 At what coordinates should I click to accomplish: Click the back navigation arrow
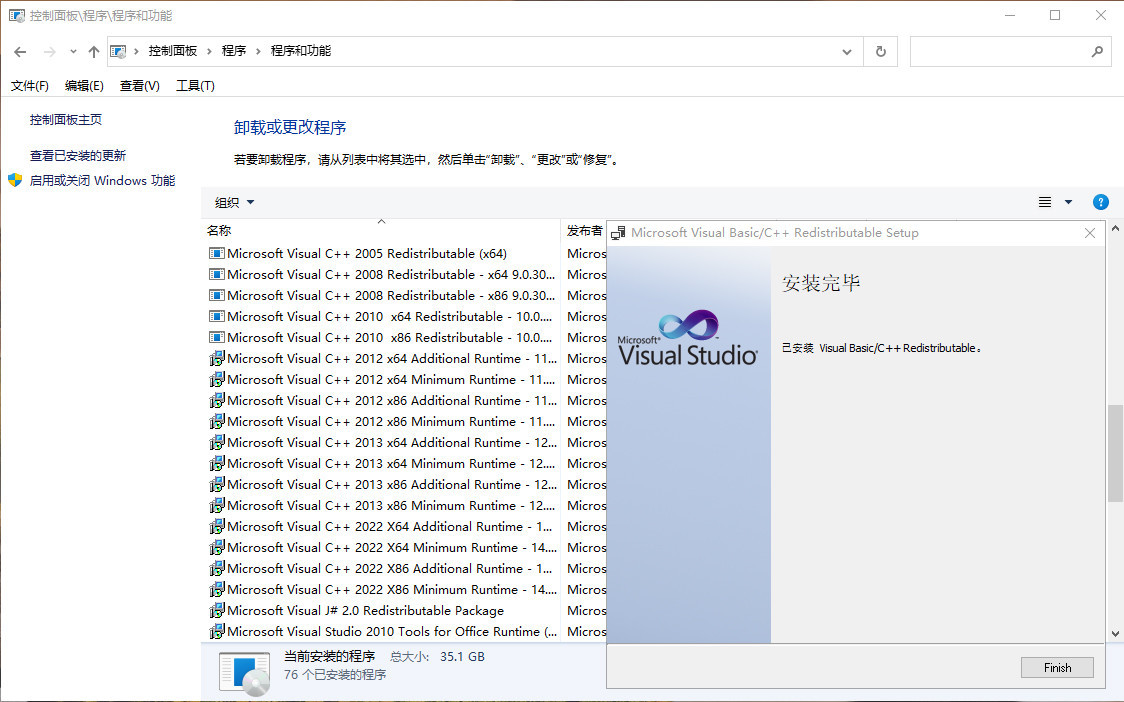[20, 51]
